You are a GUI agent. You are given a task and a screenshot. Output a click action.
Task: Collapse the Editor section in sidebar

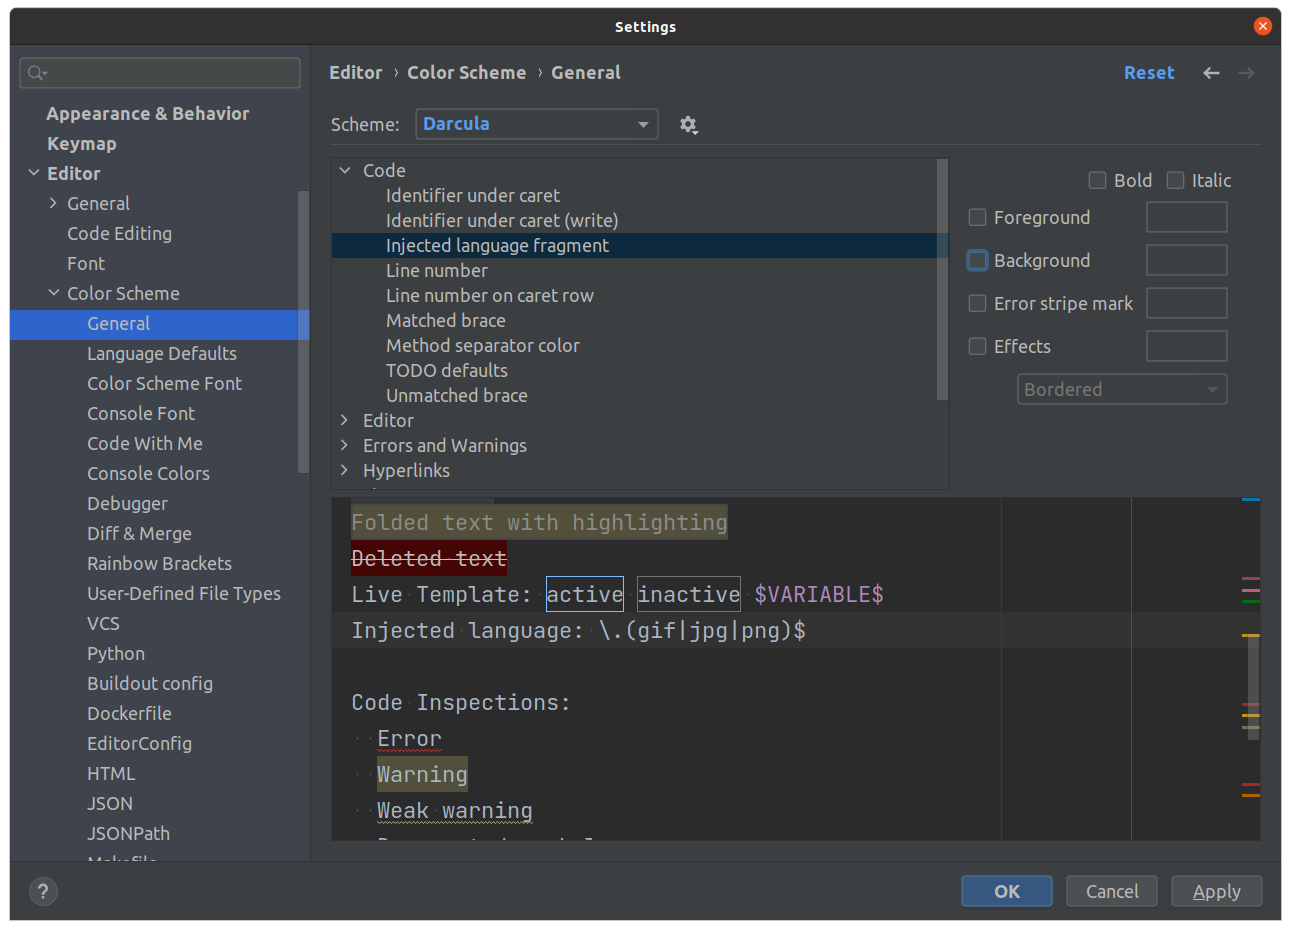click(x=34, y=173)
